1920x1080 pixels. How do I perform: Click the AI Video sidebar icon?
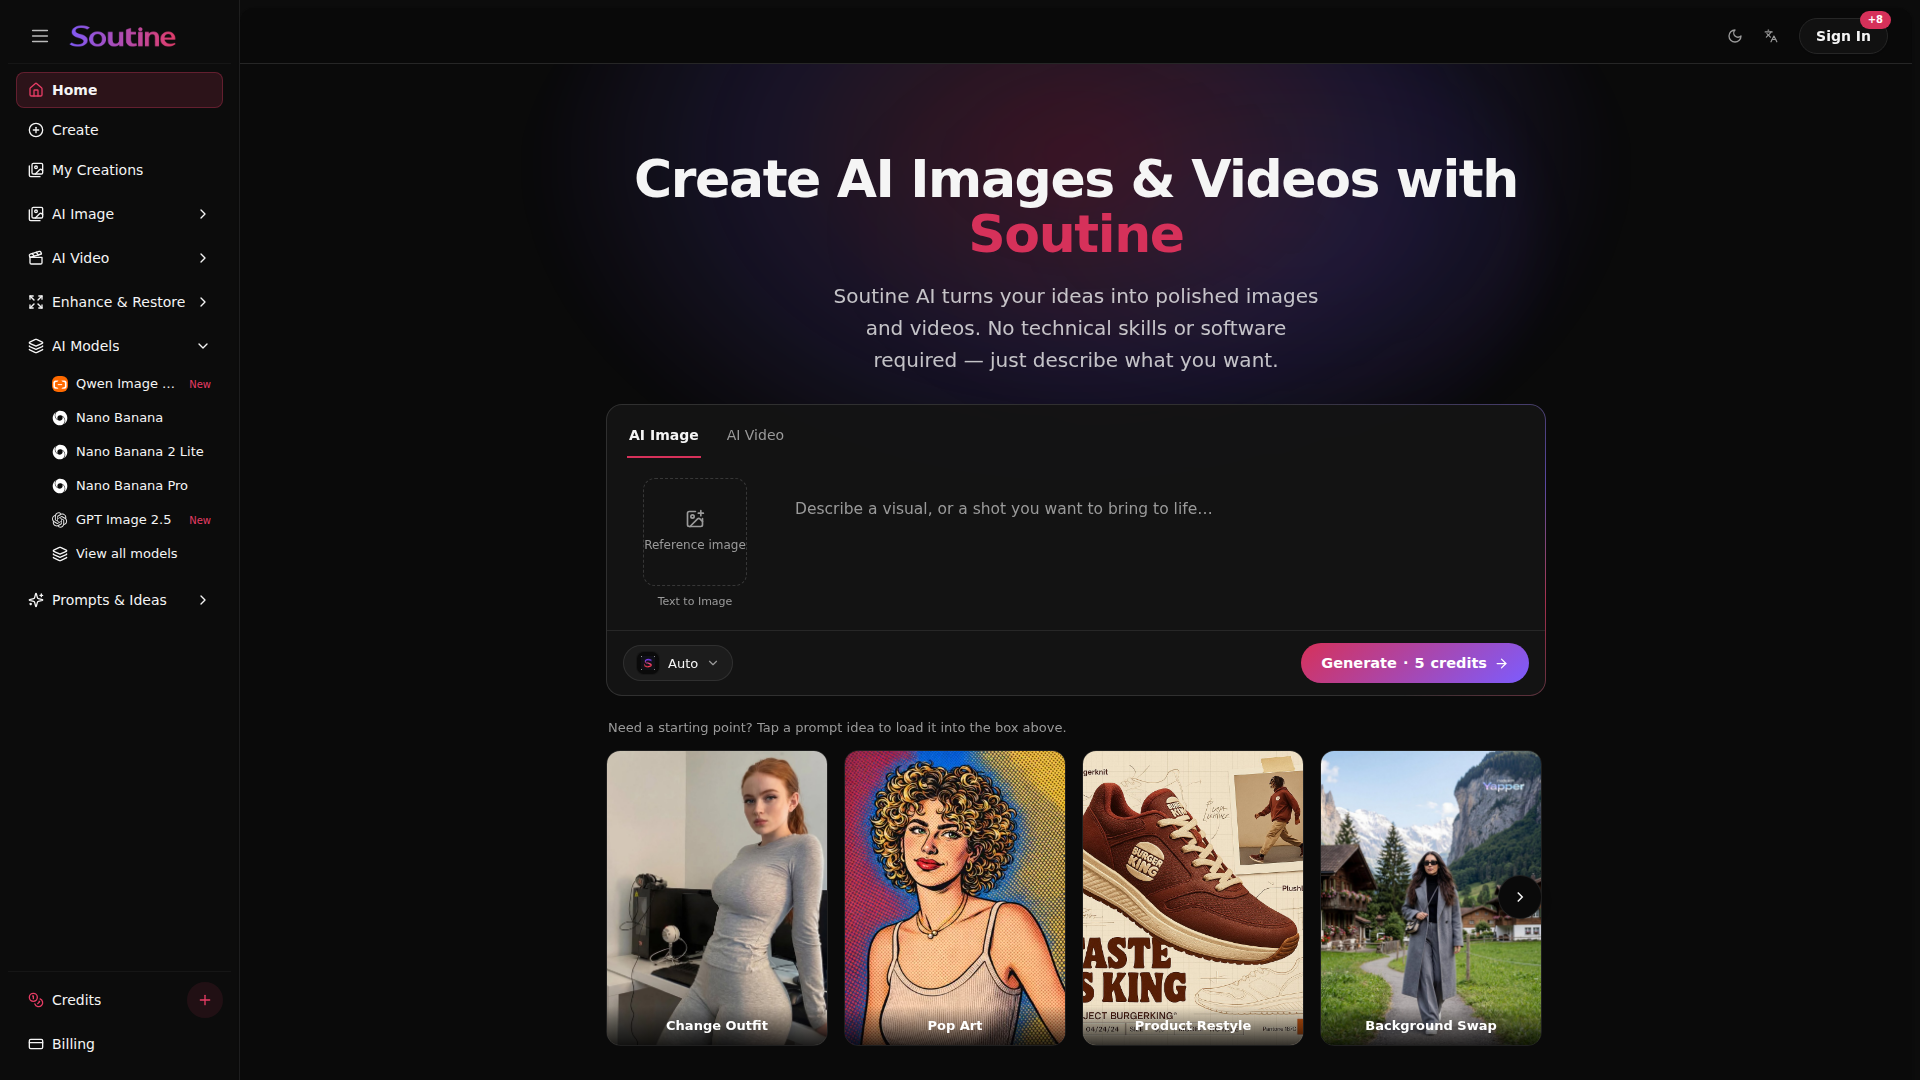point(36,258)
